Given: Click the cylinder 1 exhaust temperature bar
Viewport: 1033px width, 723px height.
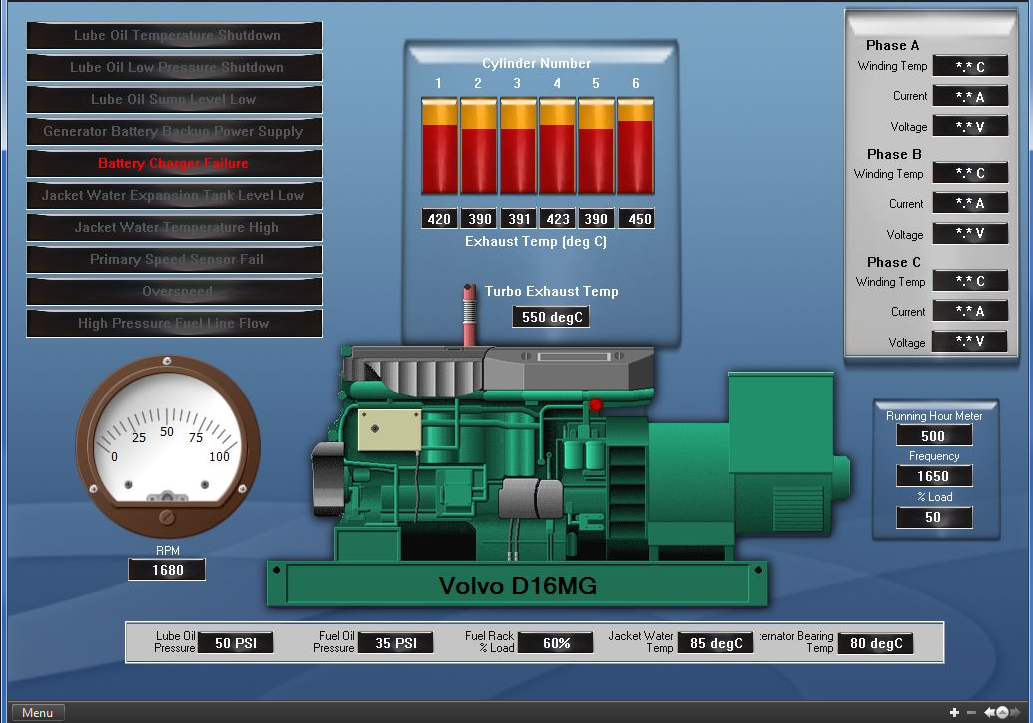Looking at the screenshot, I should [439, 146].
